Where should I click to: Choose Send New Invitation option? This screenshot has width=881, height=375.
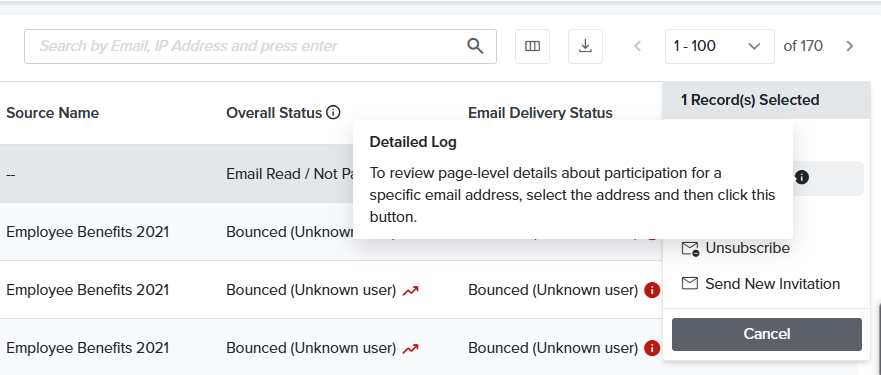point(761,284)
